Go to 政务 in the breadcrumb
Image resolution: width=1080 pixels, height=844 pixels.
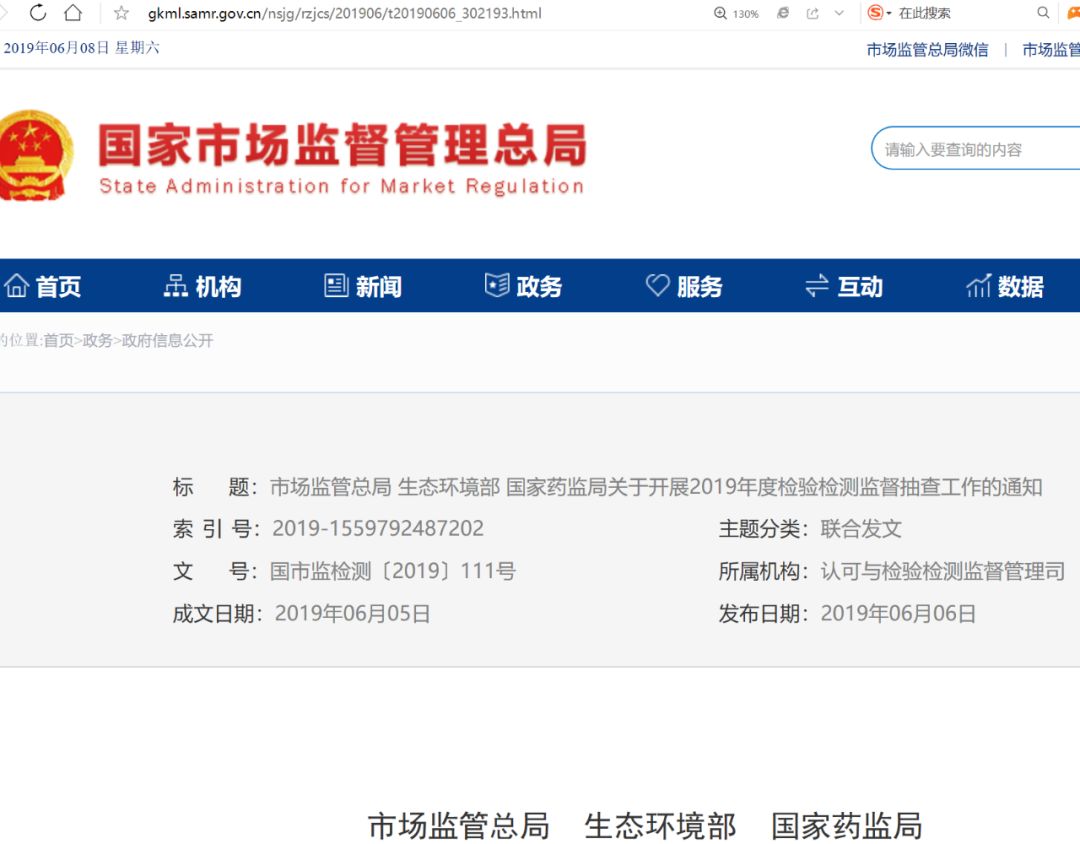pos(97,340)
